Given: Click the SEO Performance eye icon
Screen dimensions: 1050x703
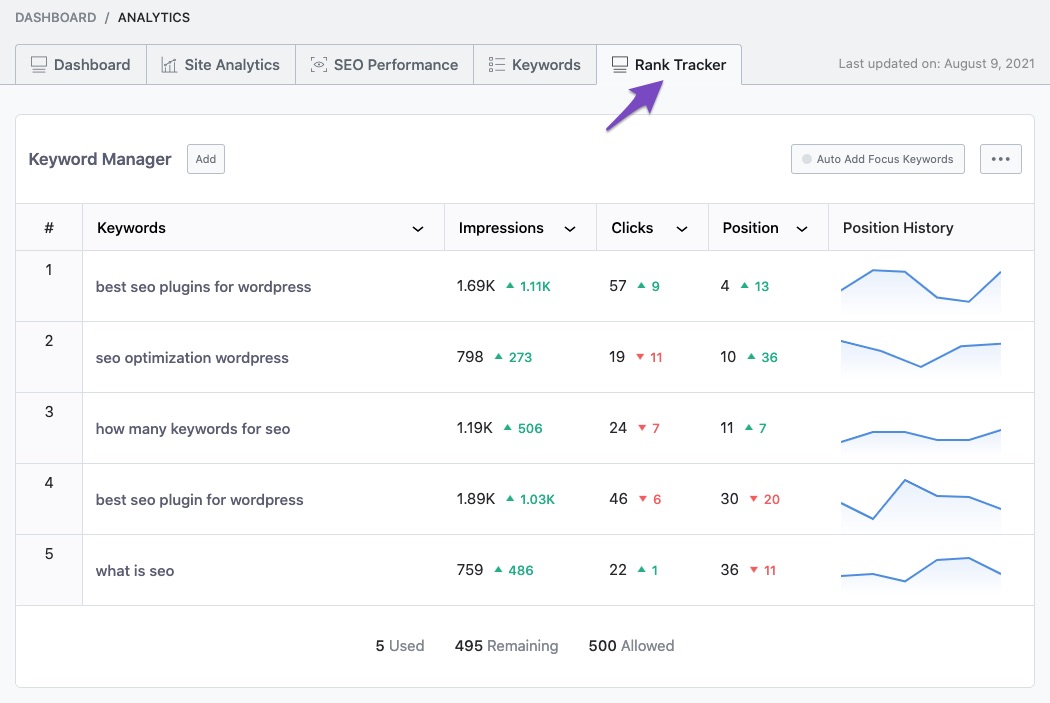Looking at the screenshot, I should click(319, 65).
